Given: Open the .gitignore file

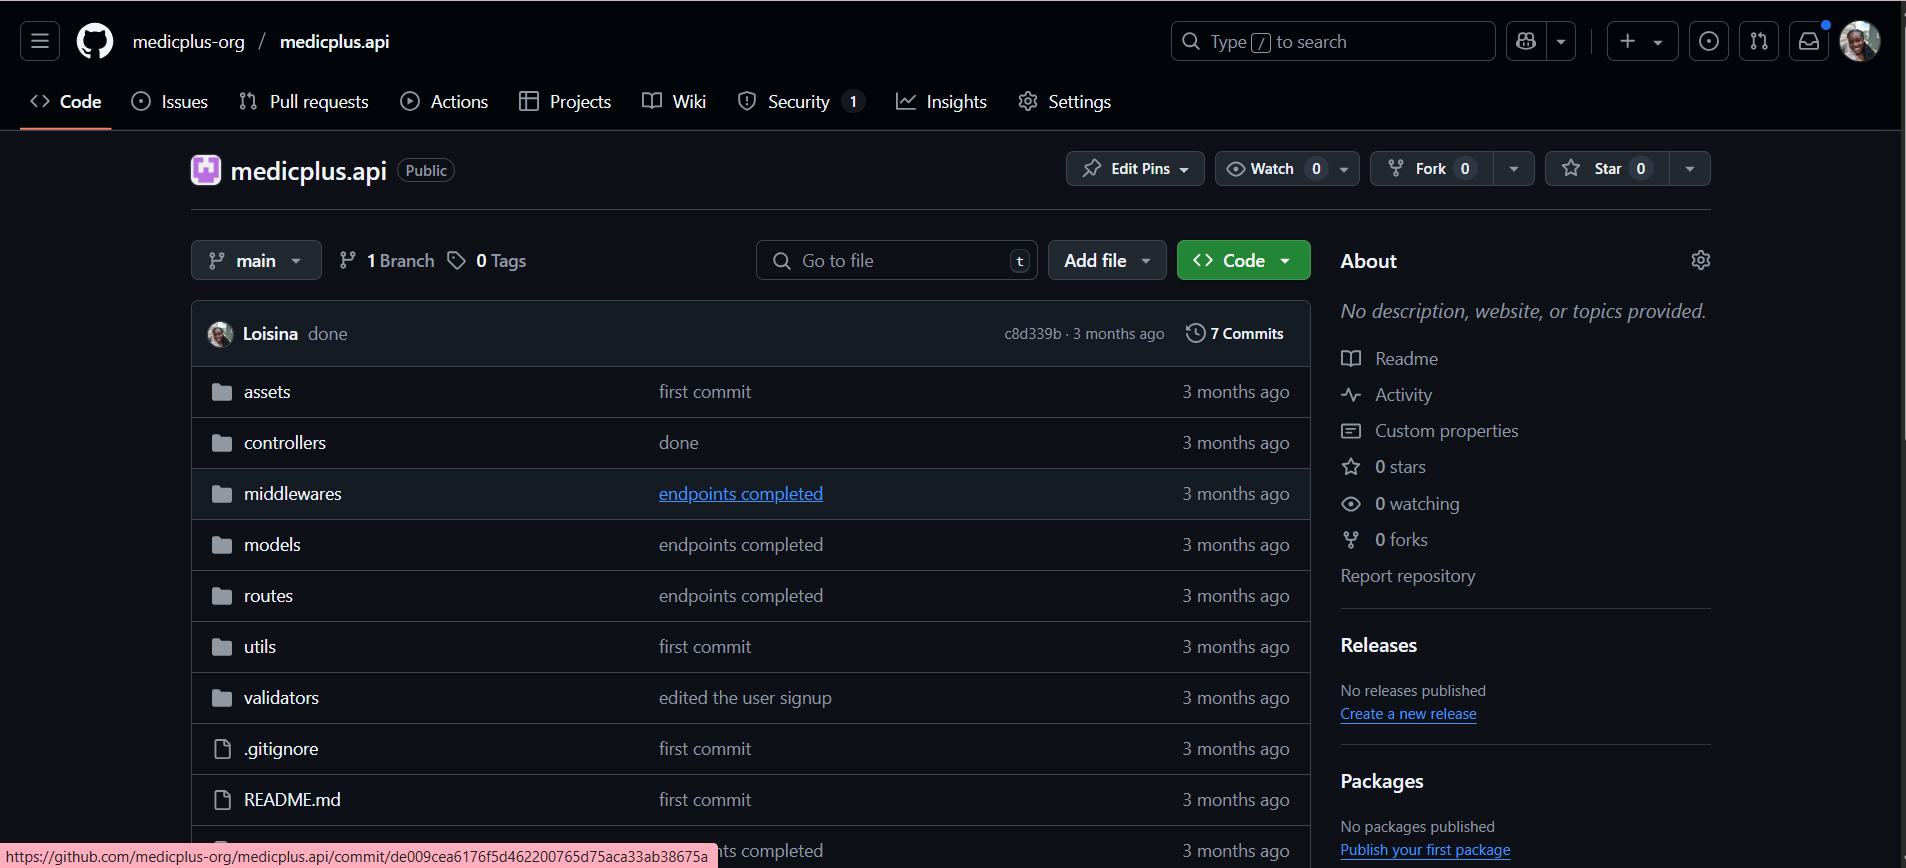Looking at the screenshot, I should (x=281, y=749).
